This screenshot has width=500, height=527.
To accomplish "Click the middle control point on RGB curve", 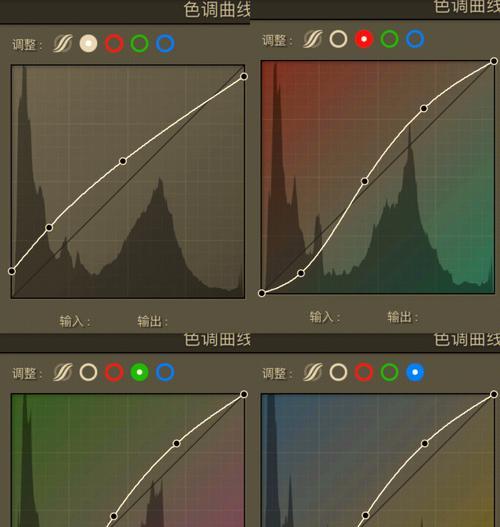I will coord(123,161).
